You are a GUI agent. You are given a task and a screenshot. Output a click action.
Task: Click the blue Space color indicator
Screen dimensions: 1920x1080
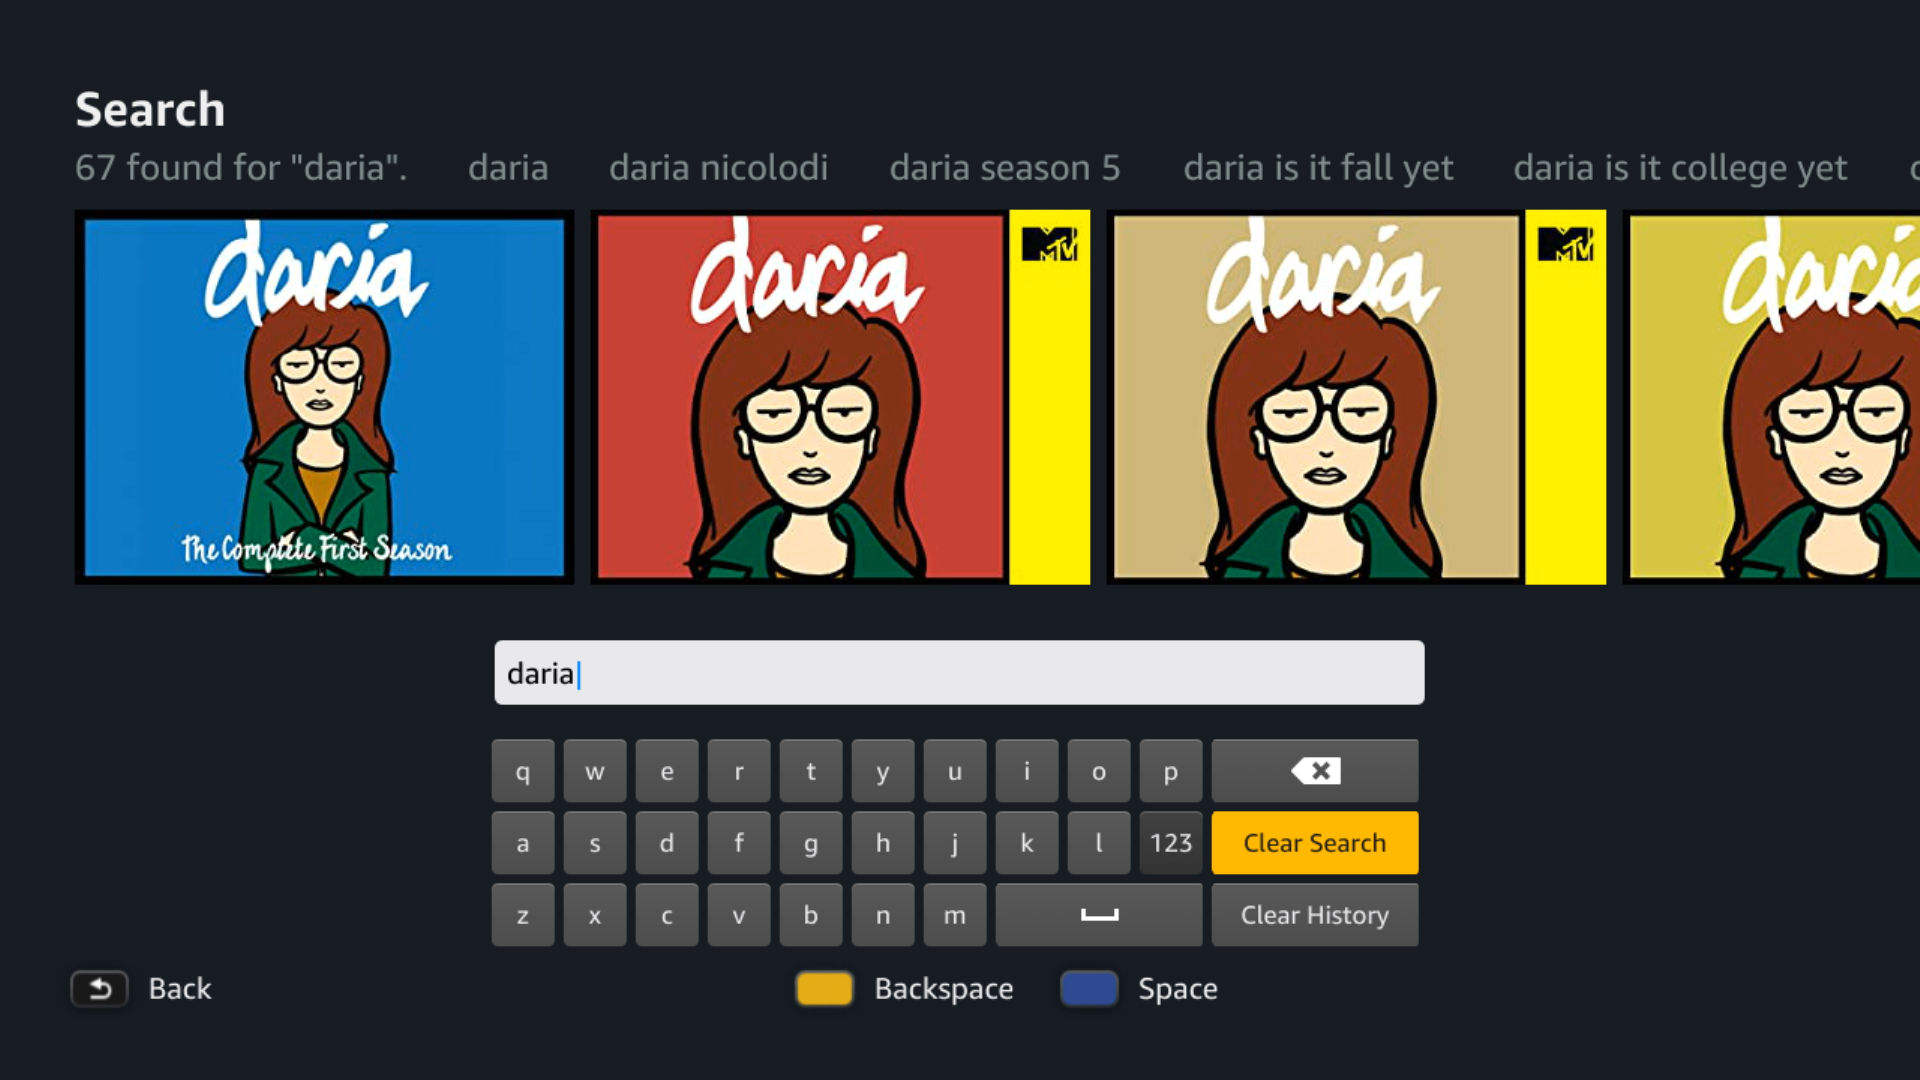click(1089, 989)
